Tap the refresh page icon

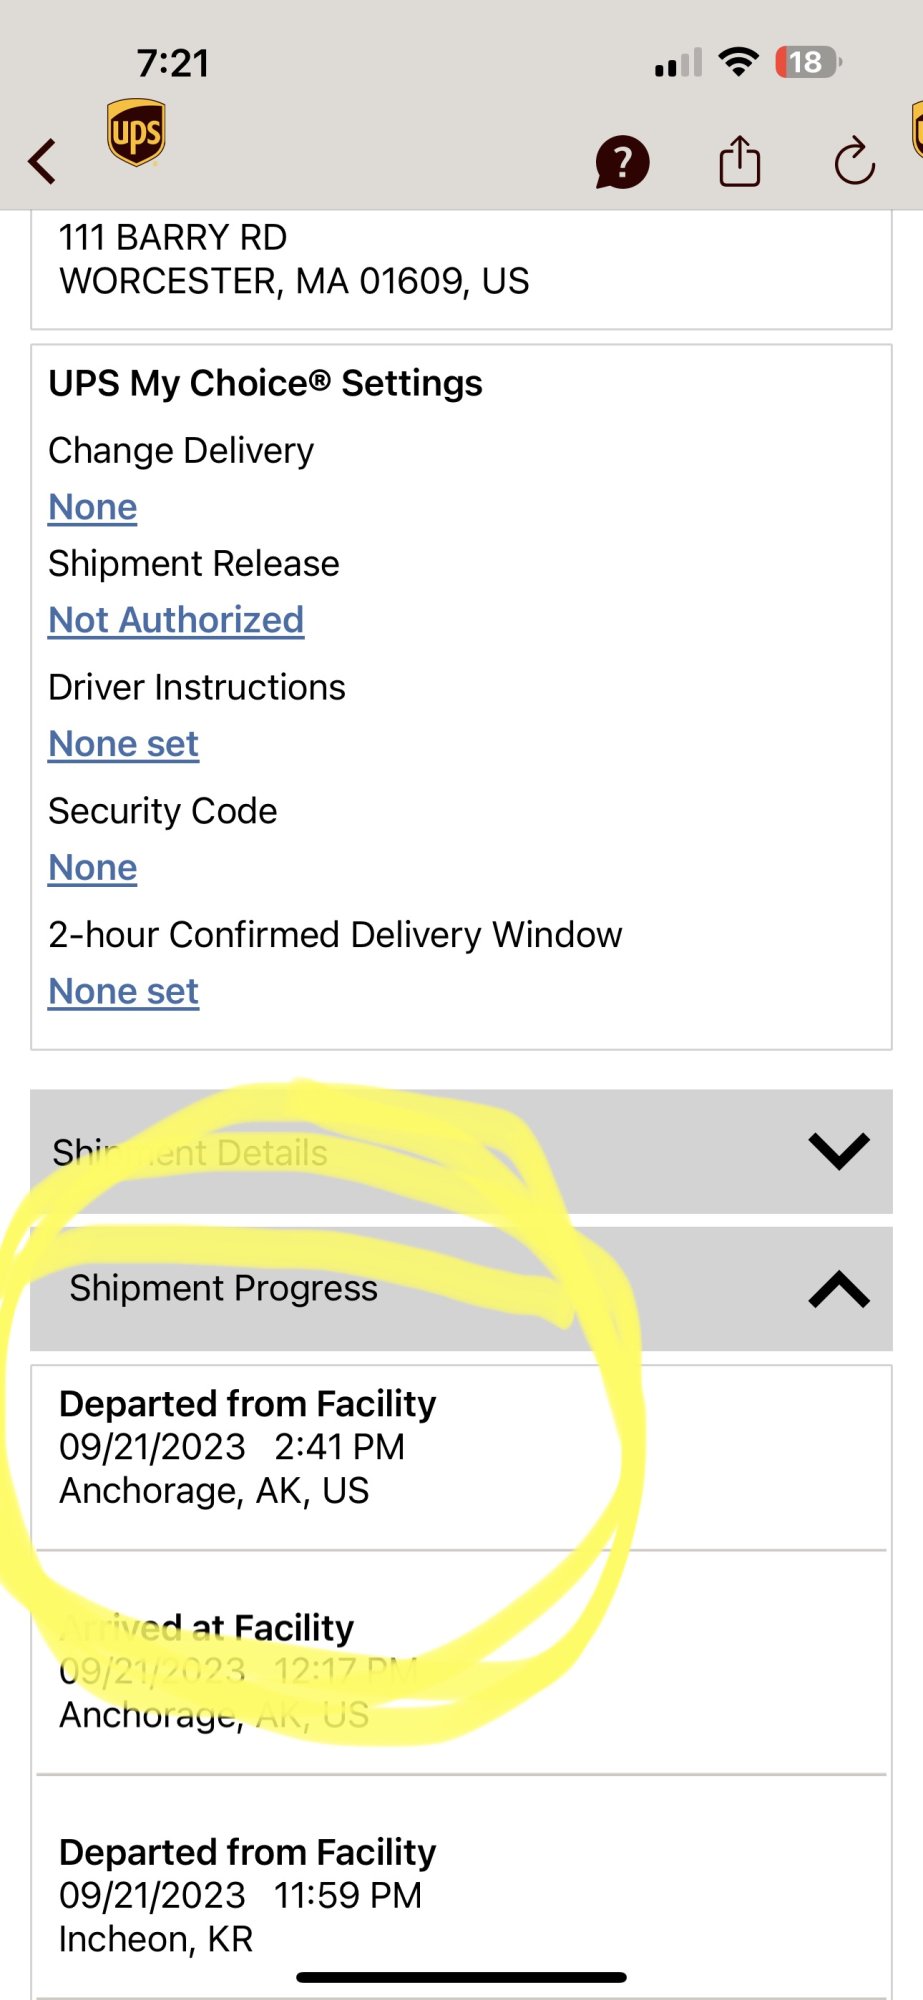point(855,161)
